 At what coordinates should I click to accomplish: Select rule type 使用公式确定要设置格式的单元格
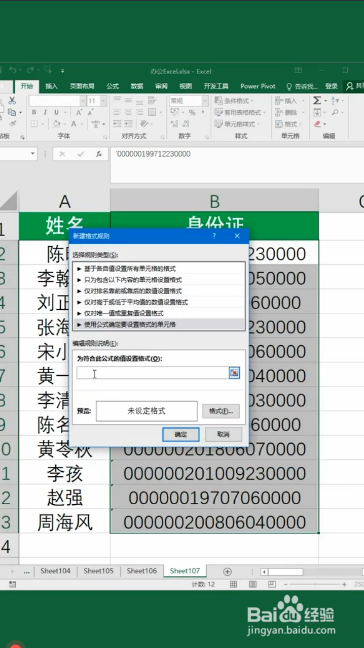click(159, 324)
